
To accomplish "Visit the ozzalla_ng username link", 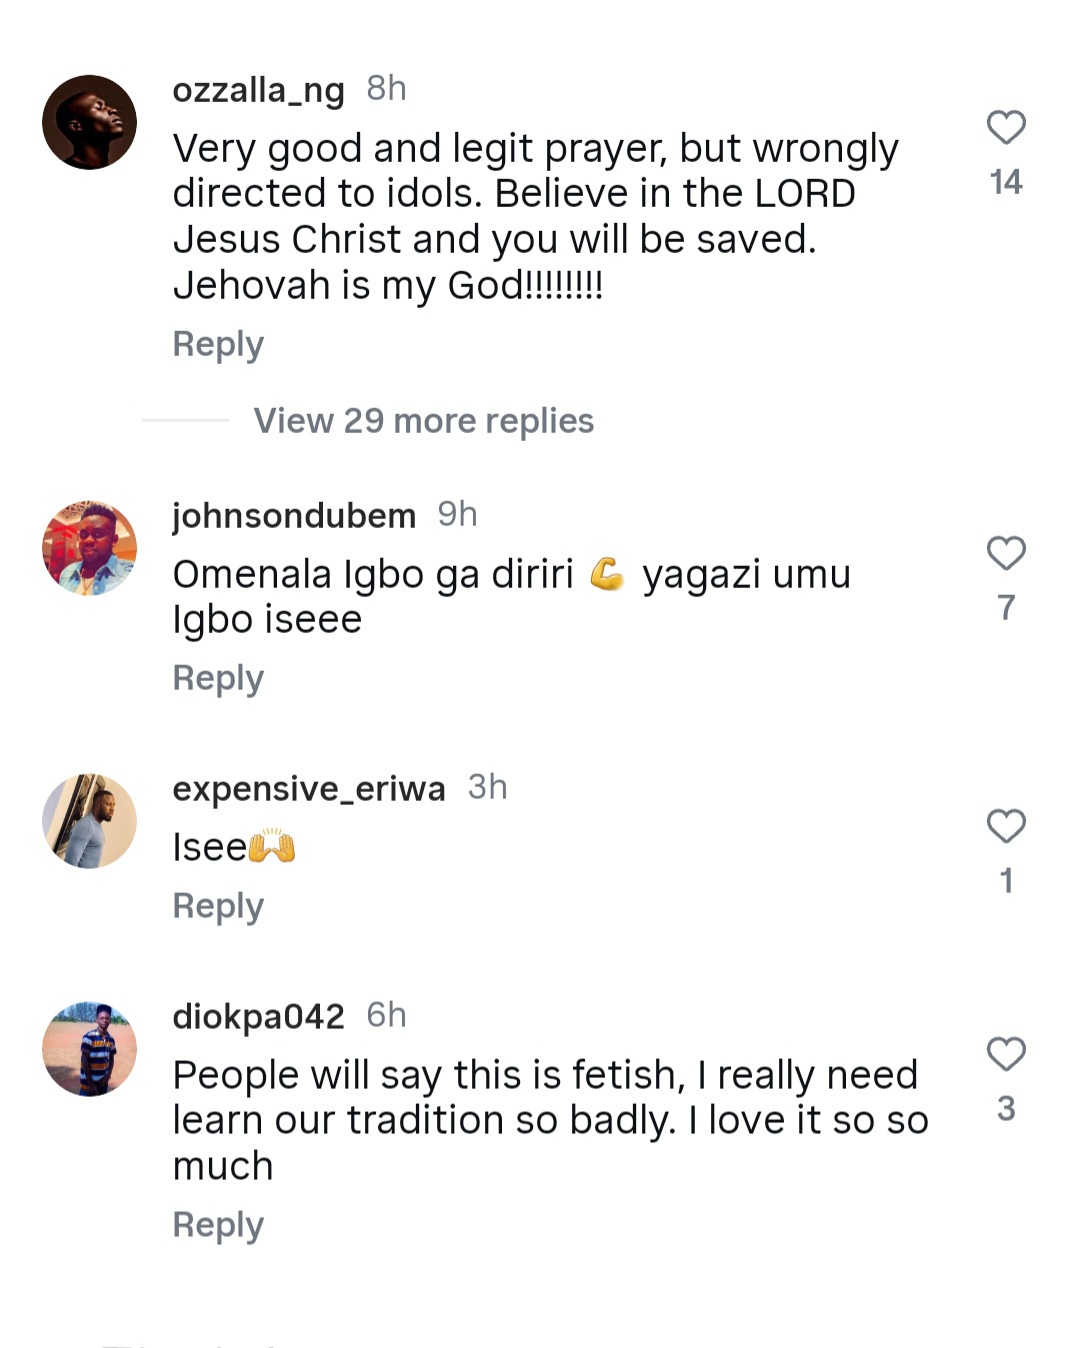I will pos(258,90).
